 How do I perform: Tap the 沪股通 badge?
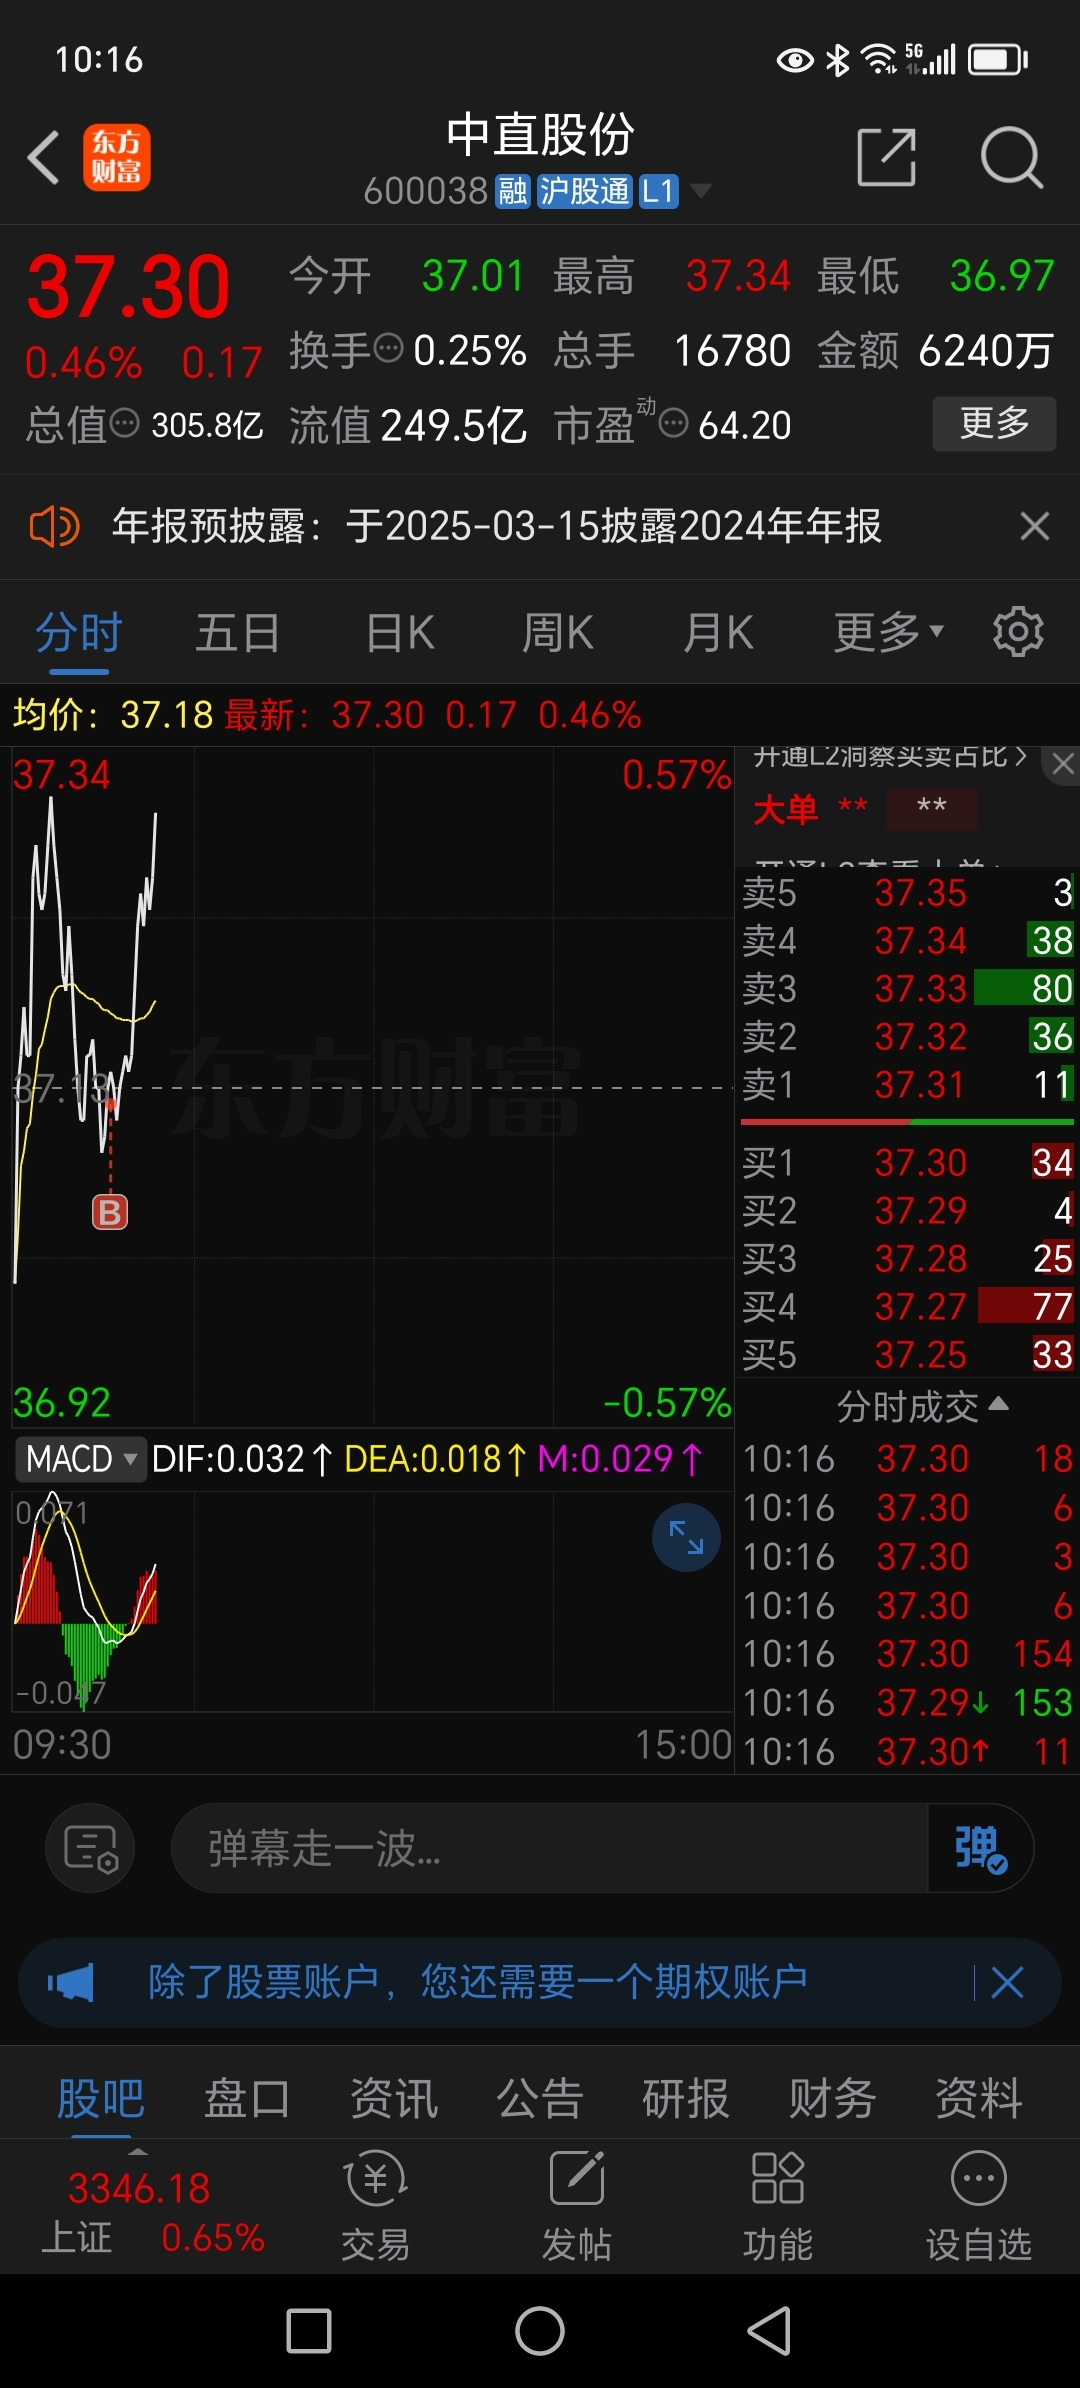(585, 190)
